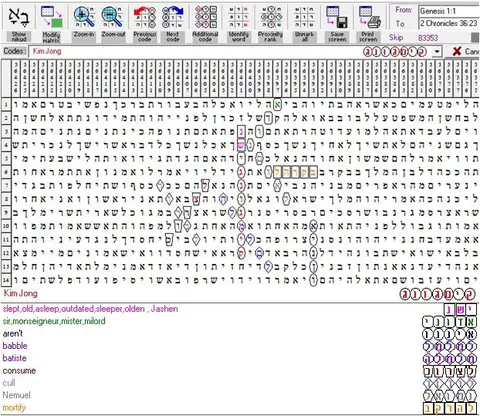This screenshot has height=416, width=480.
Task: Go to the Previous code
Action: pos(144,17)
